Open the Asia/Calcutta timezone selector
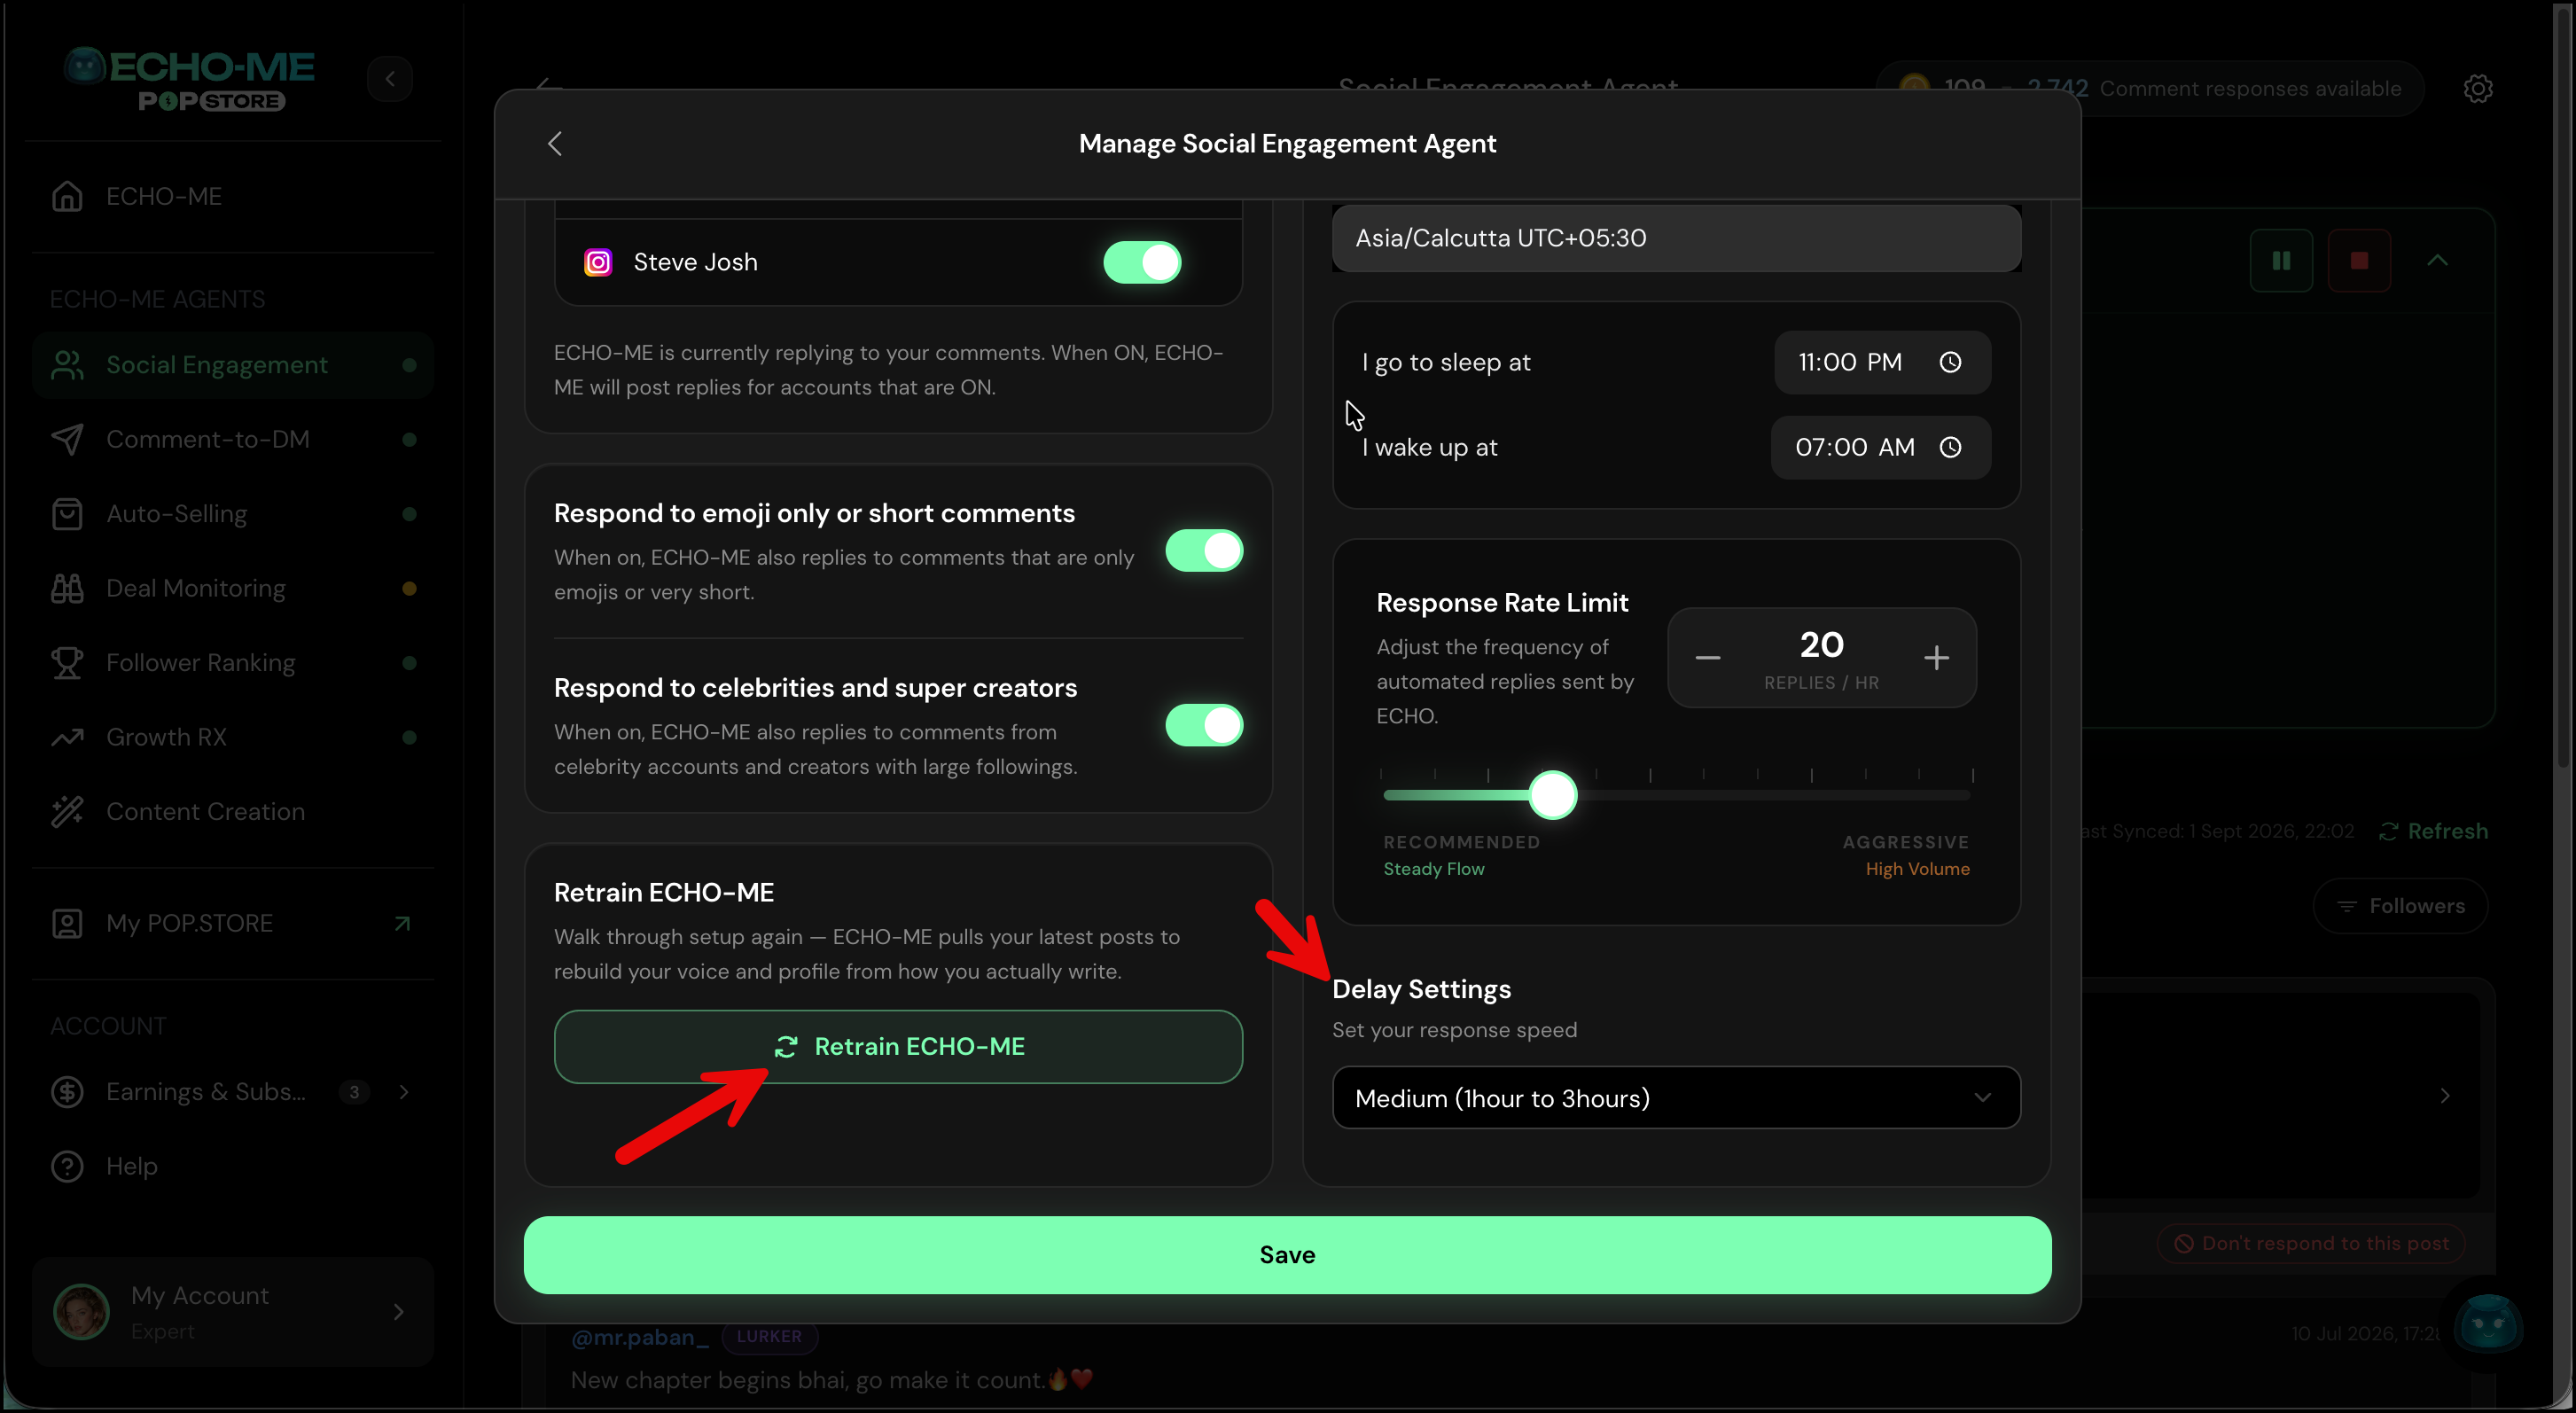 click(x=1676, y=238)
